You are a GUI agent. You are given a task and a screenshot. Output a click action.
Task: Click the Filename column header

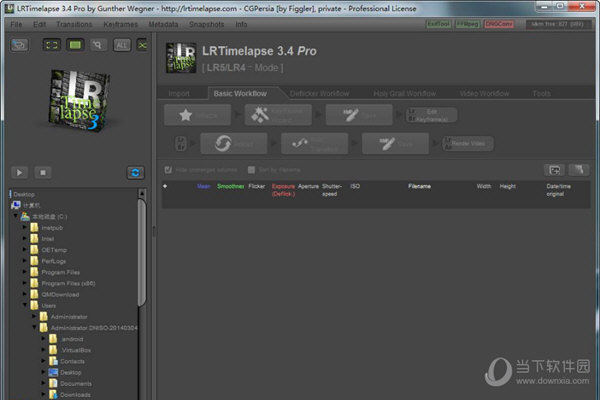(419, 186)
